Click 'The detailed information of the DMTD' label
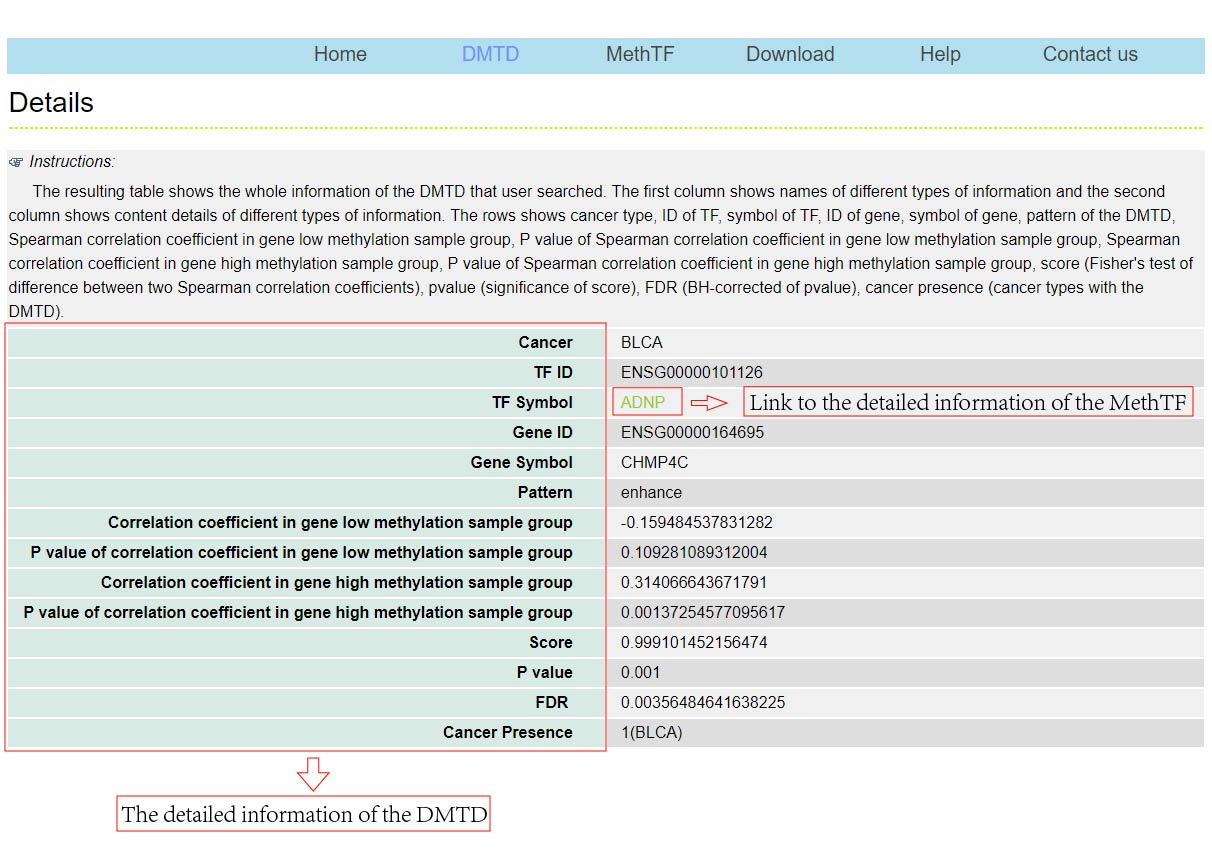Image resolution: width=1212 pixels, height=856 pixels. tap(304, 815)
